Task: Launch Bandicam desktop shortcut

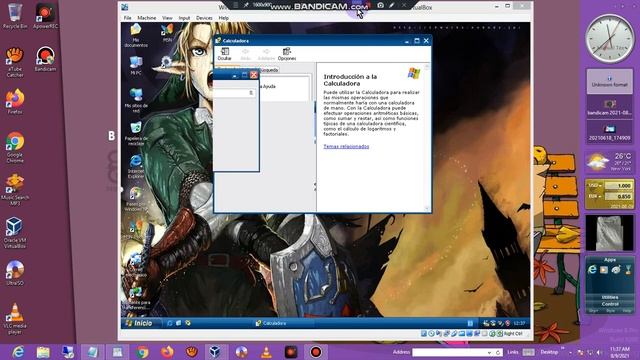Action: coord(45,59)
